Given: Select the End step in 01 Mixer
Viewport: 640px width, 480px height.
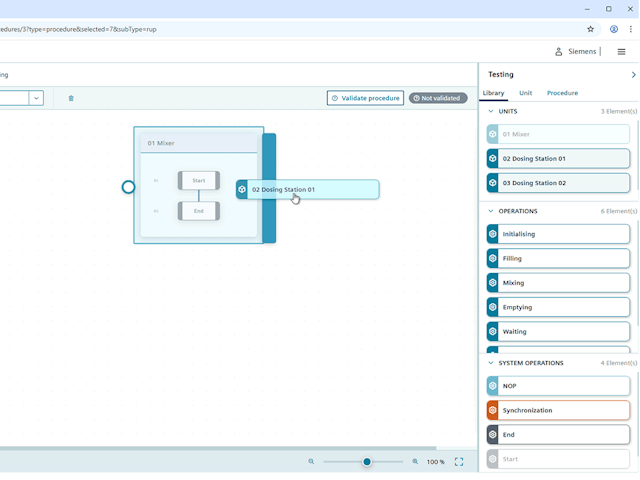Looking at the screenshot, I should point(199,211).
